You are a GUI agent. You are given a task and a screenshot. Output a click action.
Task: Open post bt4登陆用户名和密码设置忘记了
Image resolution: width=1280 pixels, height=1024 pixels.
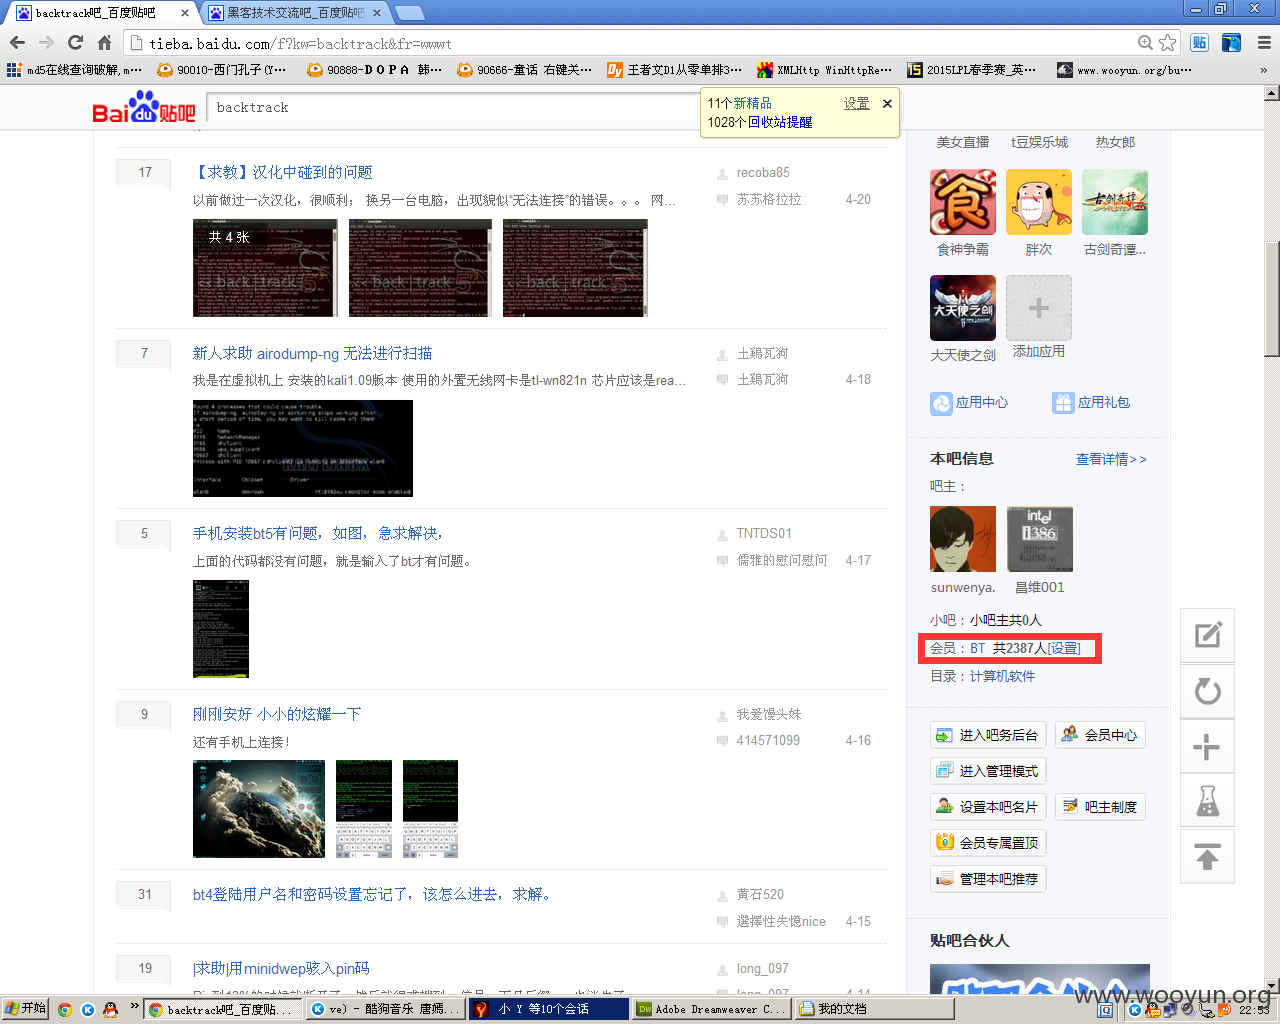click(373, 894)
